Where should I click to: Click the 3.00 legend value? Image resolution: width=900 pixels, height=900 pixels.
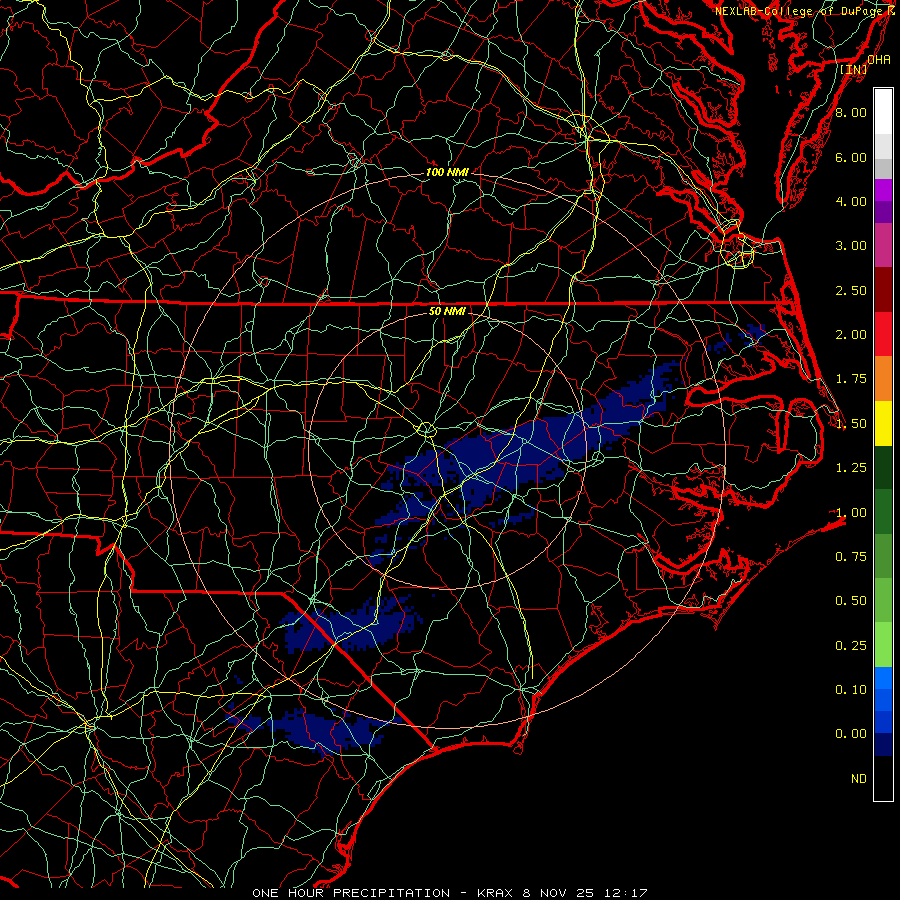[851, 246]
